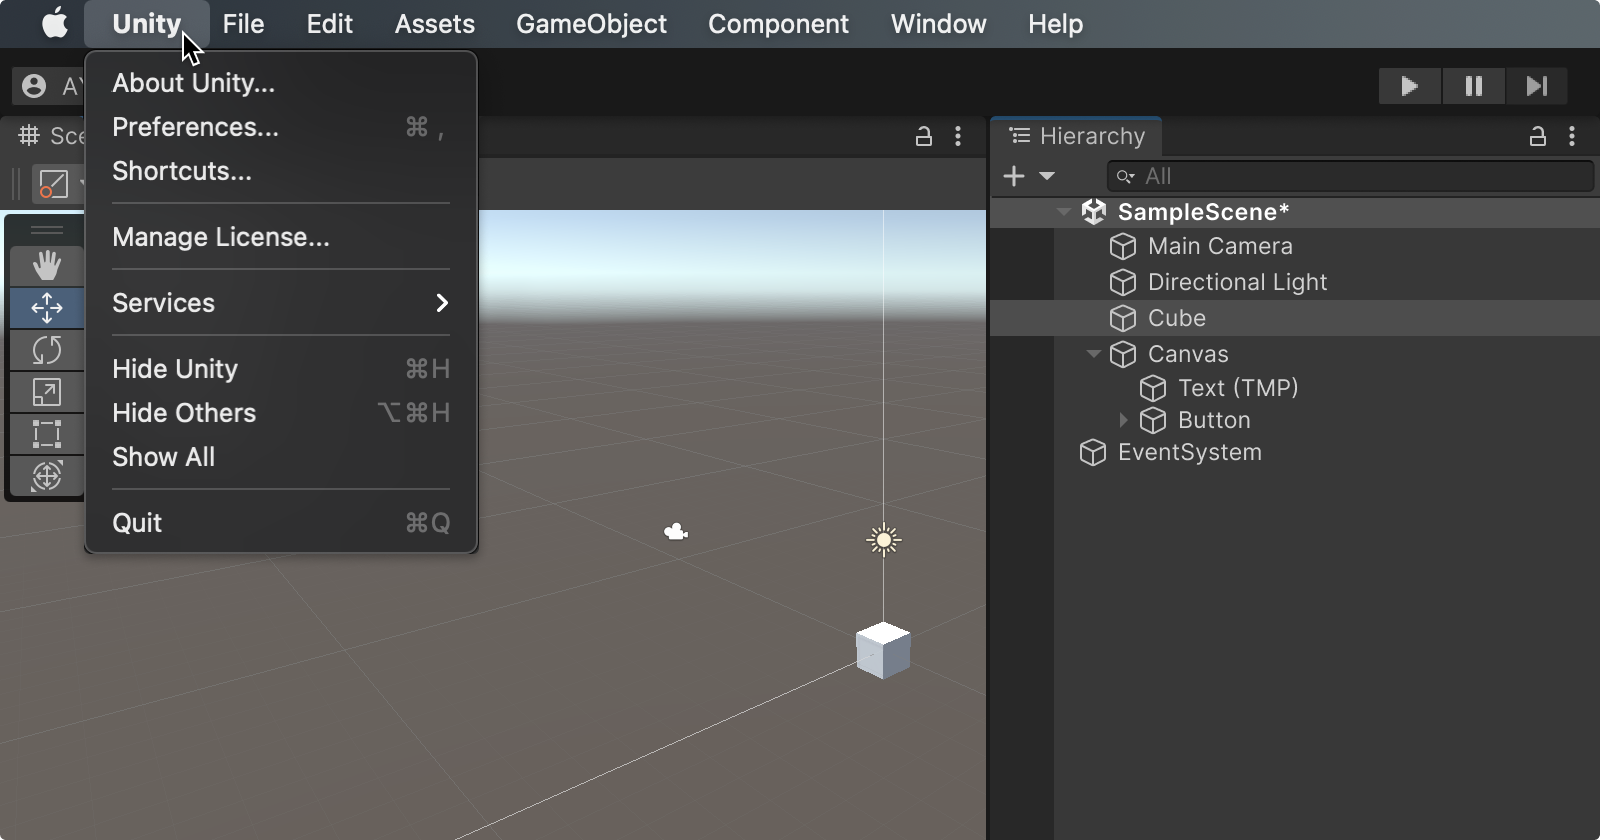Toggle the Hierarchy panel lock
Viewport: 1600px width, 840px height.
1538,136
